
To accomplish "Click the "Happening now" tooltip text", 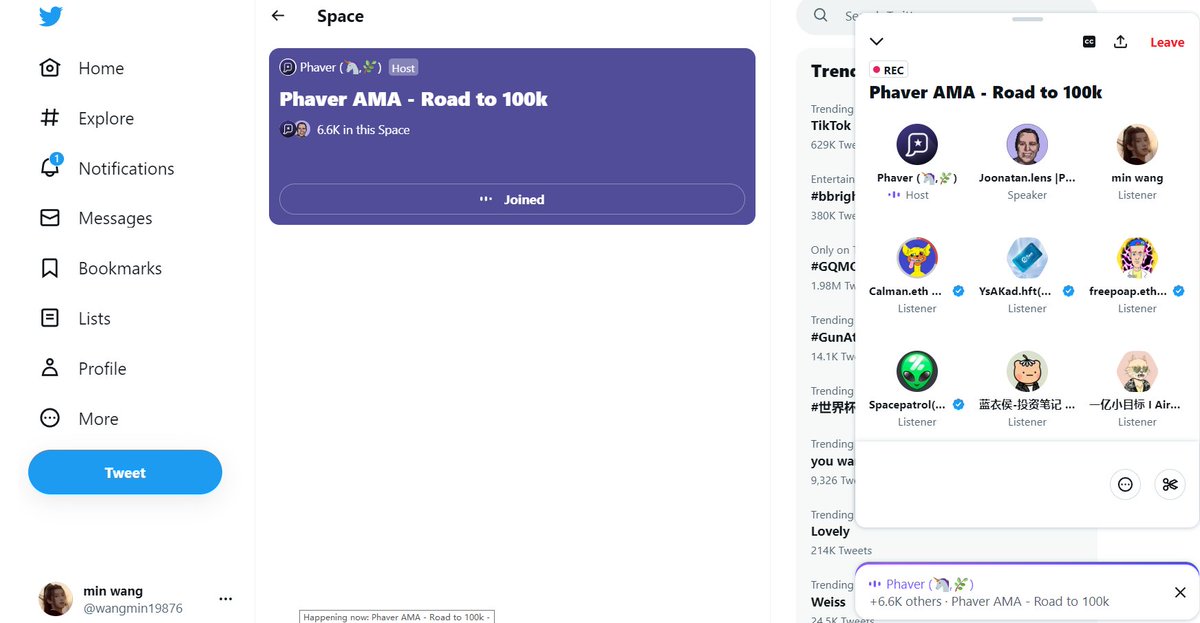I will 395,617.
